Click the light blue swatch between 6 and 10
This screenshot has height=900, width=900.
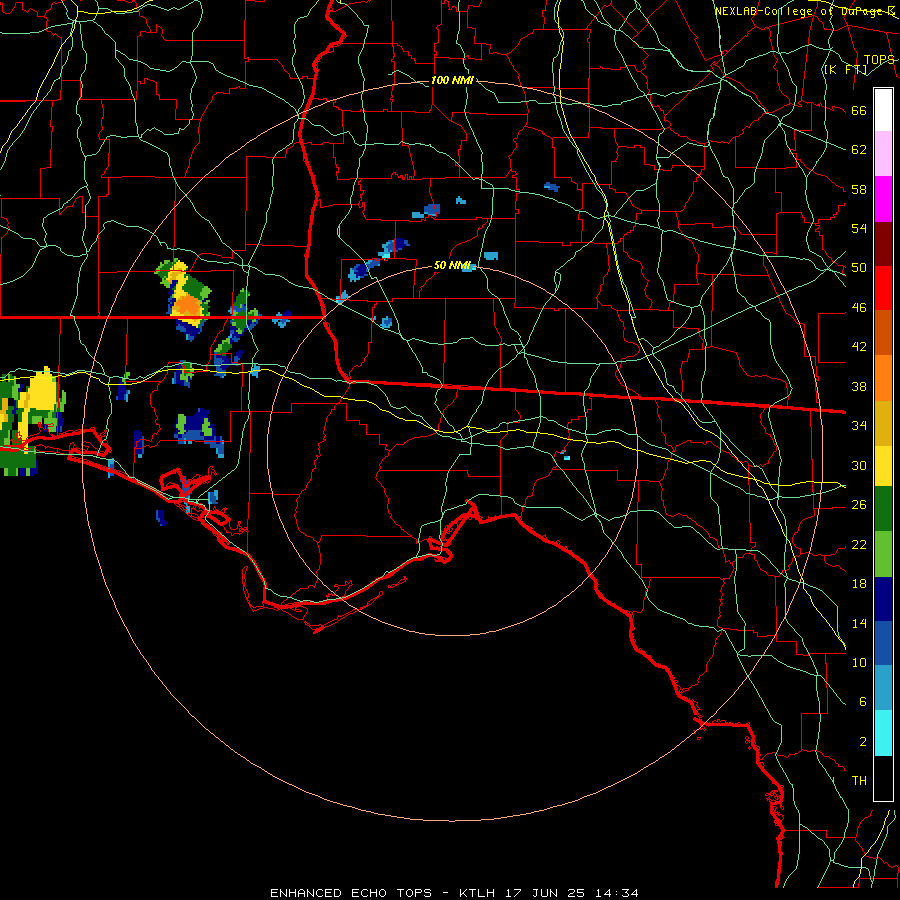[x=883, y=688]
